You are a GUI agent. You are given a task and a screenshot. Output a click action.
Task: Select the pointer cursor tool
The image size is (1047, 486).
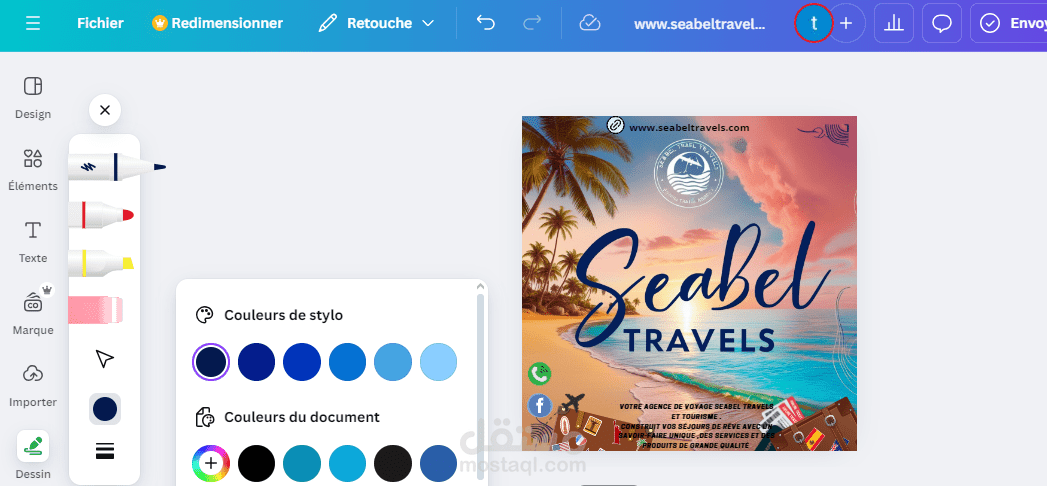tap(105, 359)
